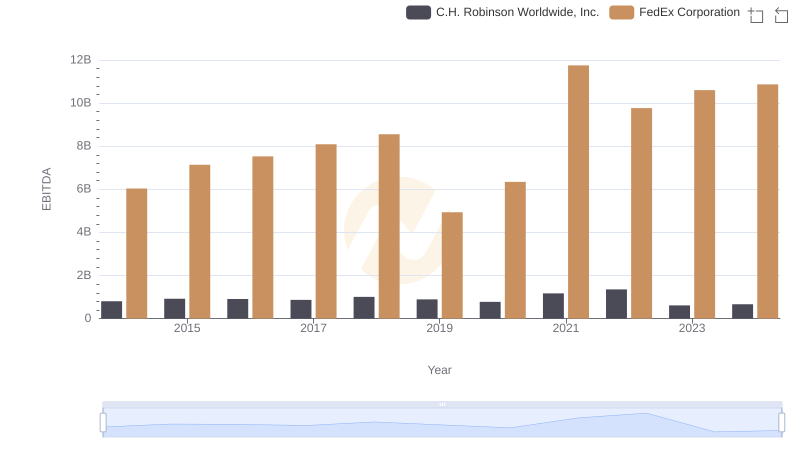This screenshot has width=800, height=461.
Task: Click the FedEx bar for 2017
Action: [326, 231]
